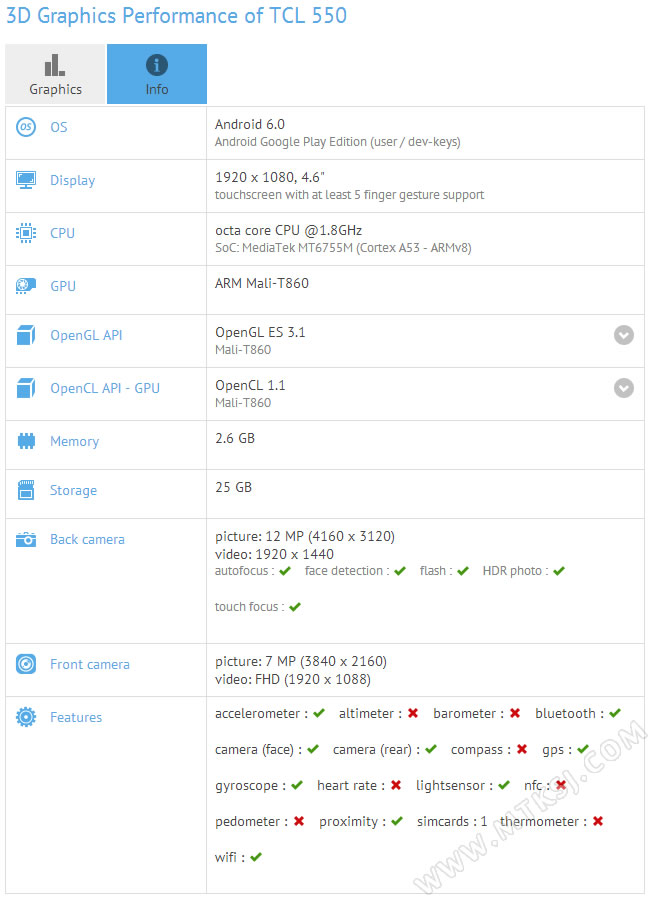The image size is (650, 897).
Task: Select 'octa core CPU @1.8GHz' text
Action: pos(288,231)
